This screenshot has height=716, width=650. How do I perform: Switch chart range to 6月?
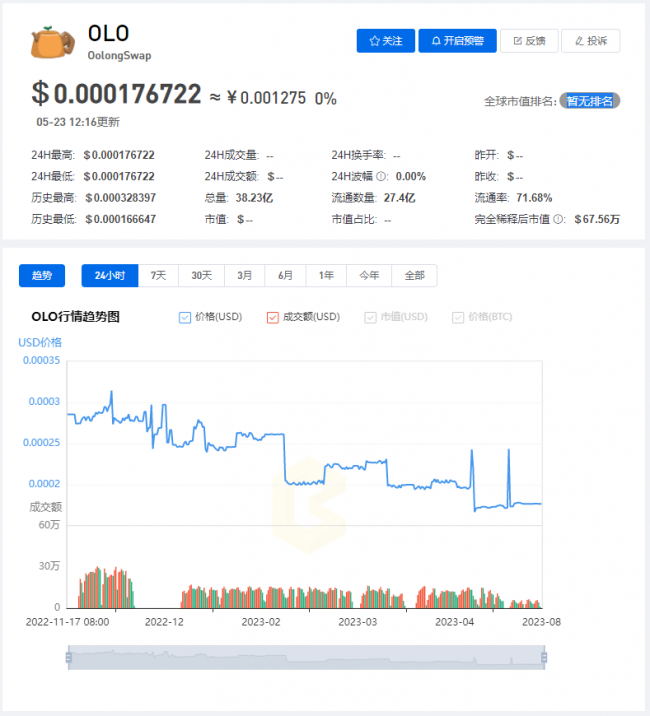285,276
